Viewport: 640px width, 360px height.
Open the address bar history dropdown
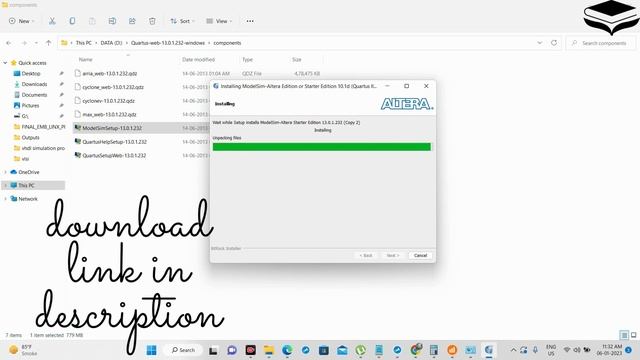(540, 42)
